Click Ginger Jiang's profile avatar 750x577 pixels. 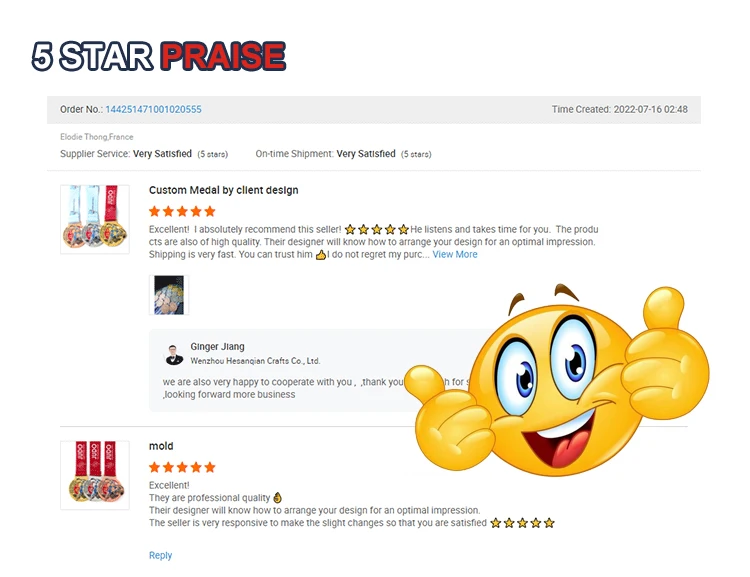click(174, 355)
